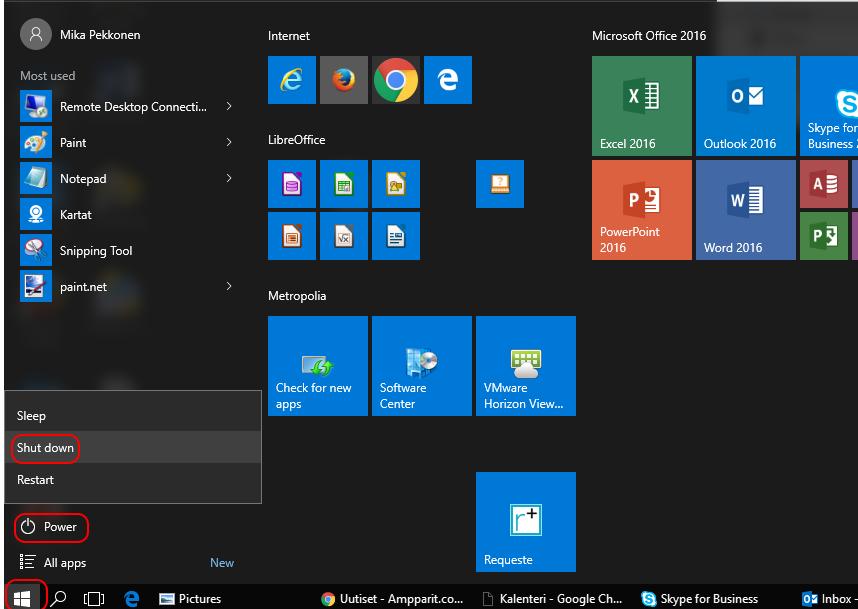Select Shut down in power menu
The height and width of the screenshot is (609, 858).
click(x=133, y=447)
